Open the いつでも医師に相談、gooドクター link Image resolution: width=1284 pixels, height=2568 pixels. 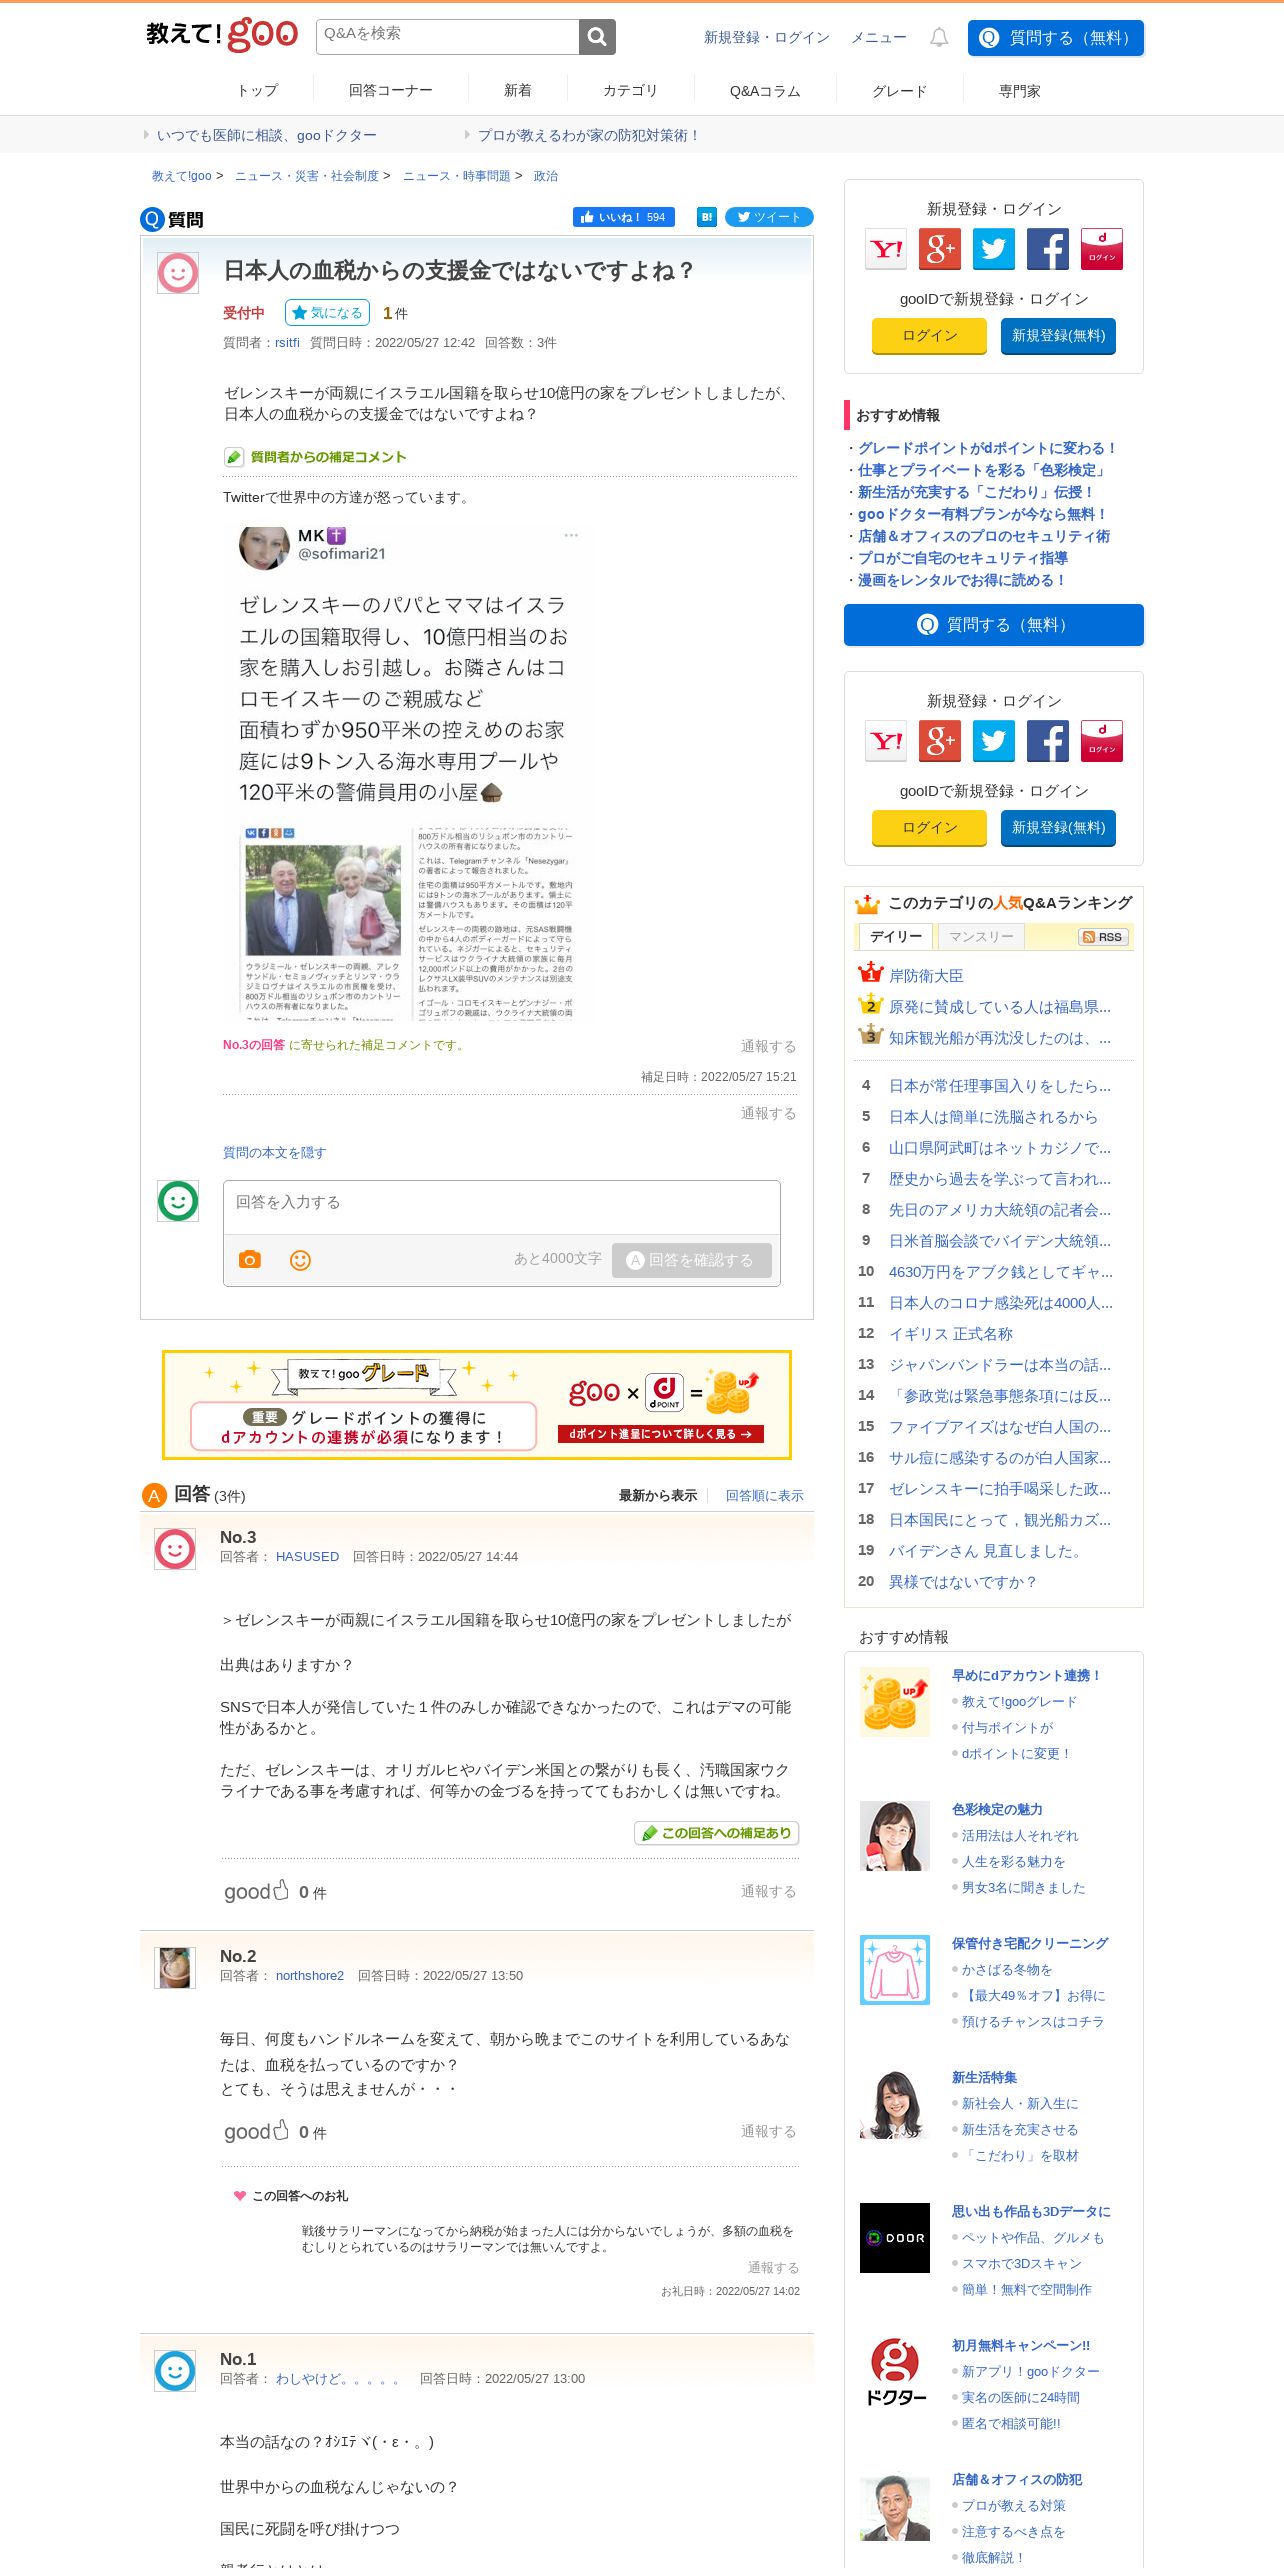[267, 135]
